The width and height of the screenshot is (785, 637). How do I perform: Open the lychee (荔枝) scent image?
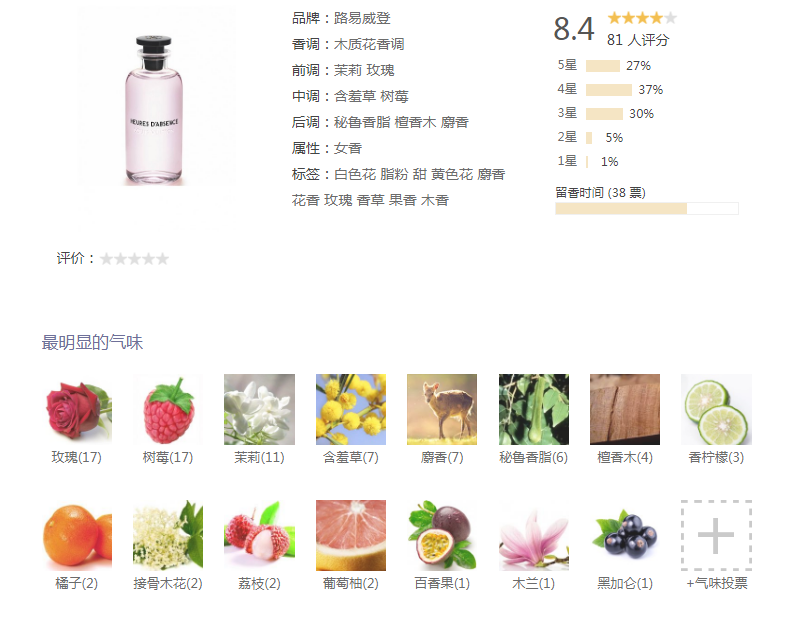pyautogui.click(x=259, y=535)
